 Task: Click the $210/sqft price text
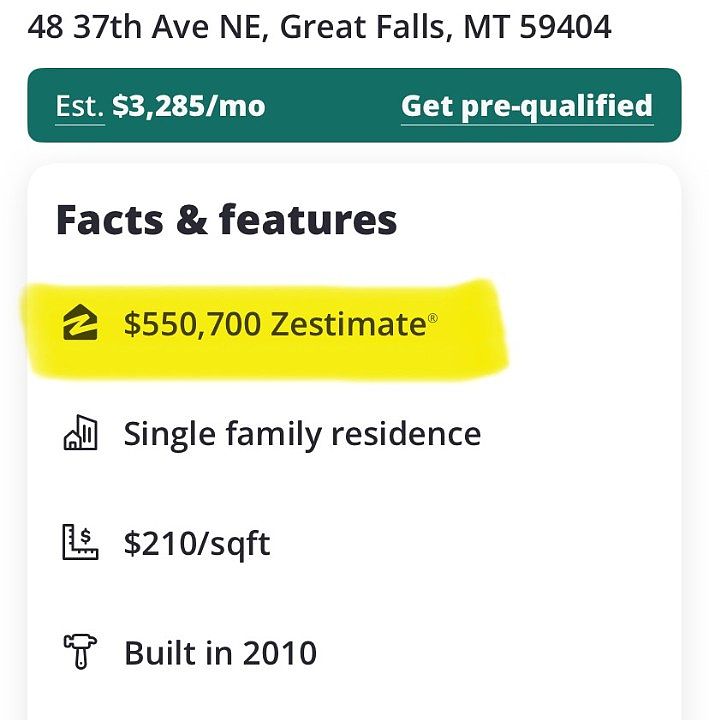(197, 544)
